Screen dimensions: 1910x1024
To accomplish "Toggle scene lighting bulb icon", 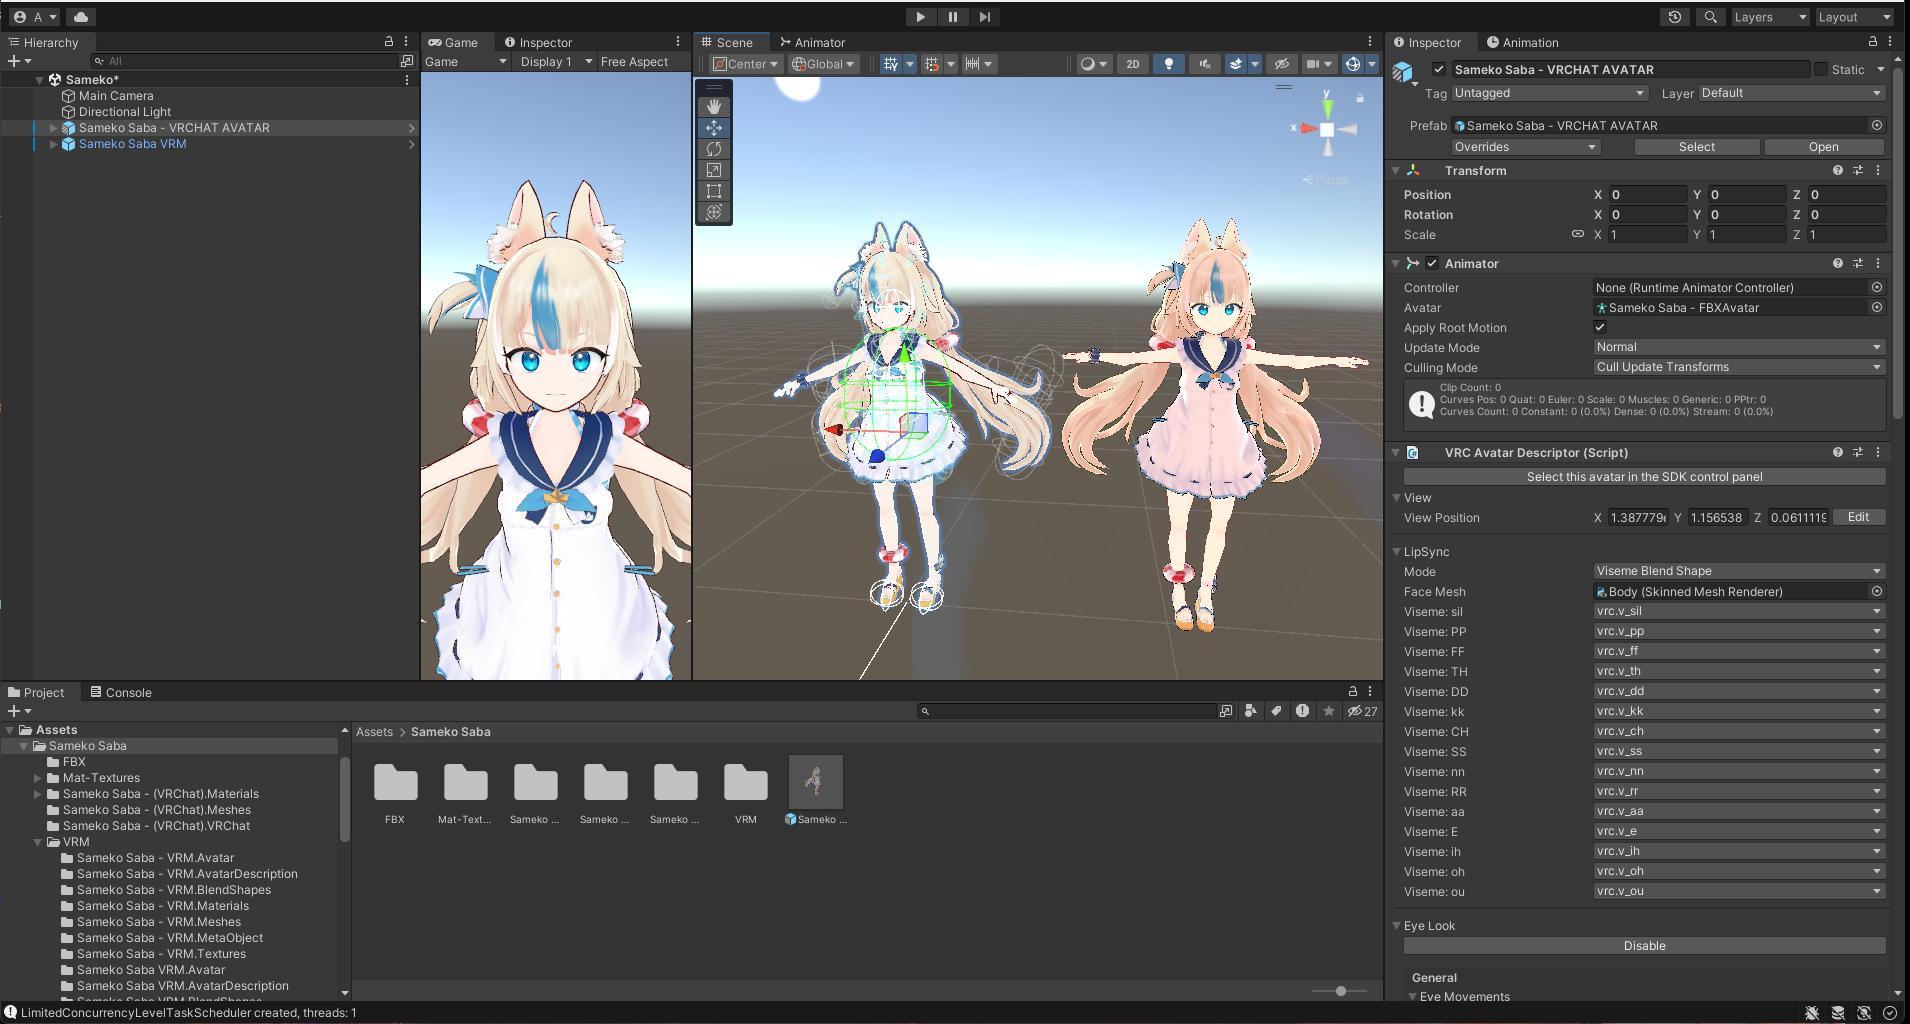I will point(1168,64).
